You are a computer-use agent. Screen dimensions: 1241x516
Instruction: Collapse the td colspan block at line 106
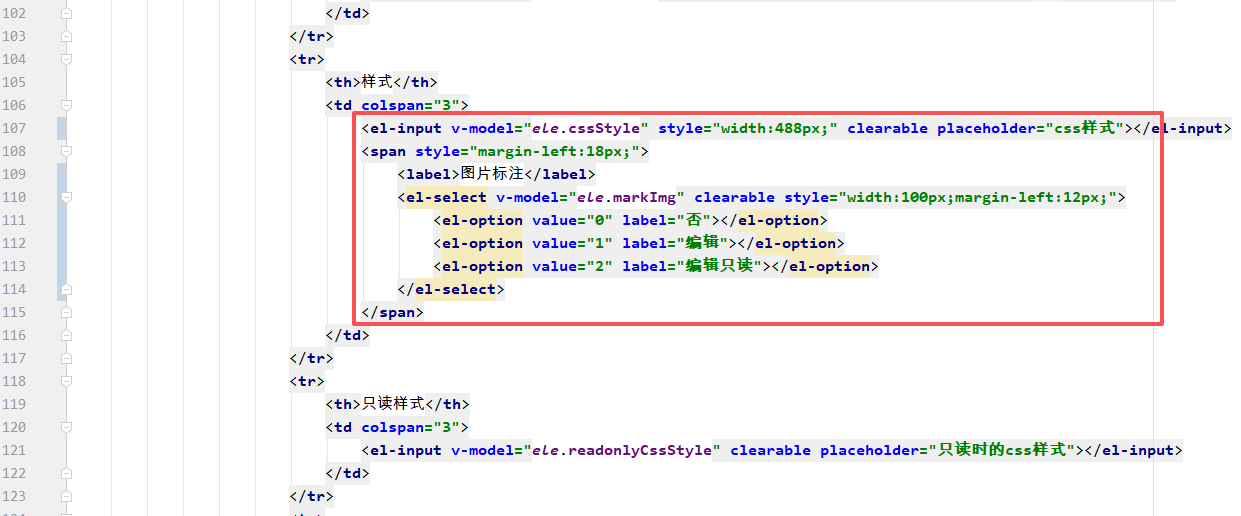pos(67,105)
